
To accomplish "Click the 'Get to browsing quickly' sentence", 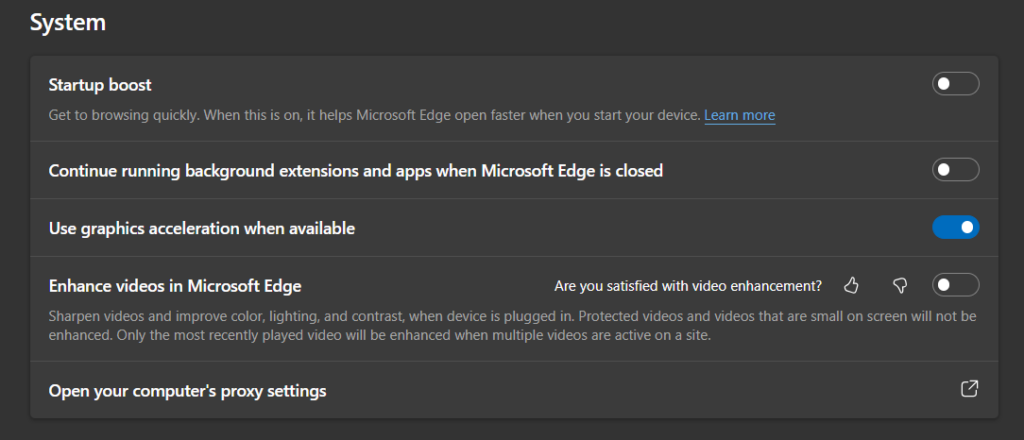I will click(x=124, y=116).
